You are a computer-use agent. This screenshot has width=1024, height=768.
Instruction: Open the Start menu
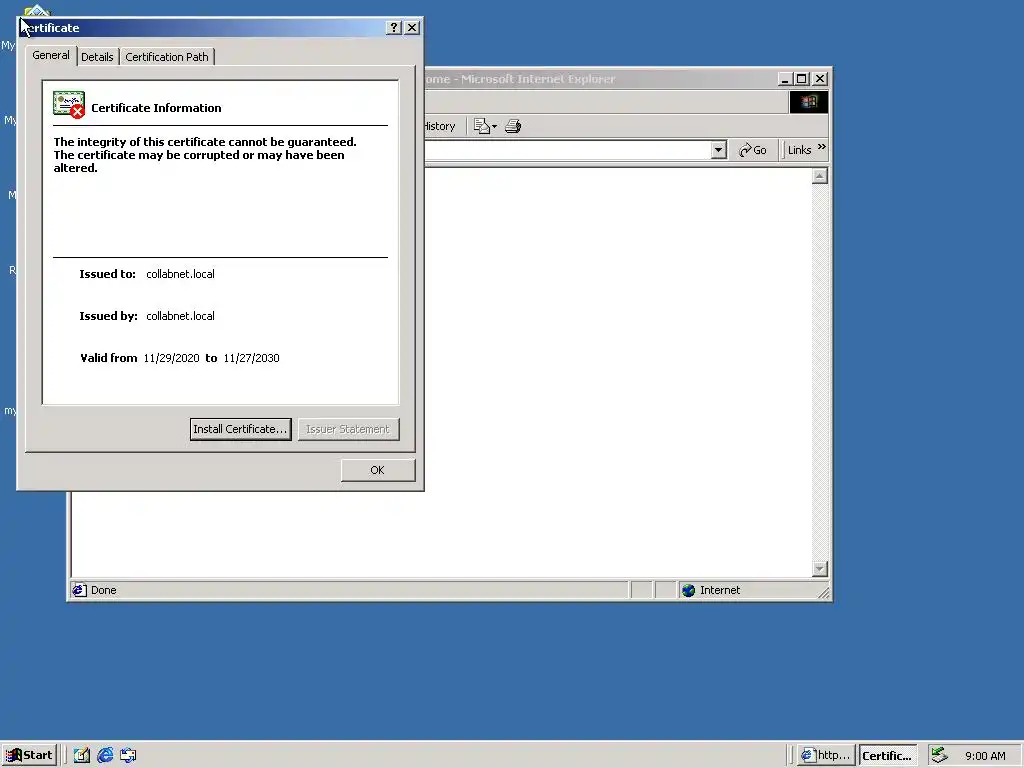(29, 755)
